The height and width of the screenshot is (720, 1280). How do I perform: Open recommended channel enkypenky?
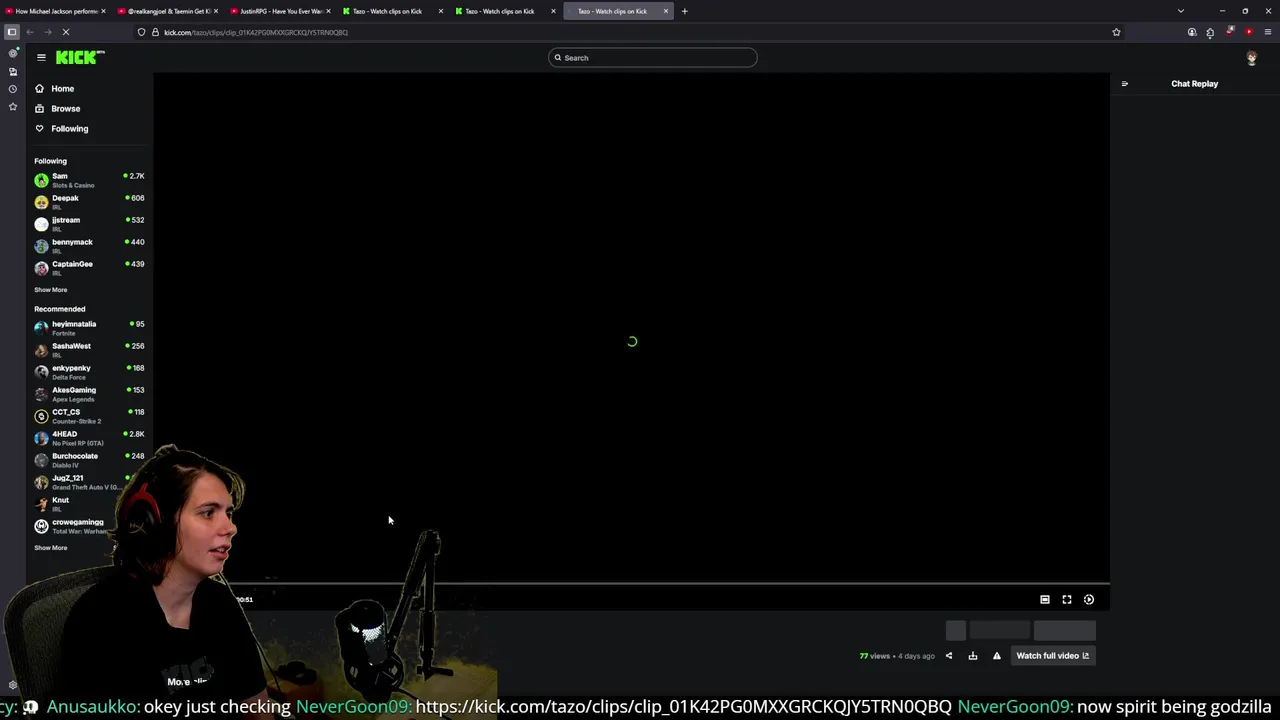[89, 372]
